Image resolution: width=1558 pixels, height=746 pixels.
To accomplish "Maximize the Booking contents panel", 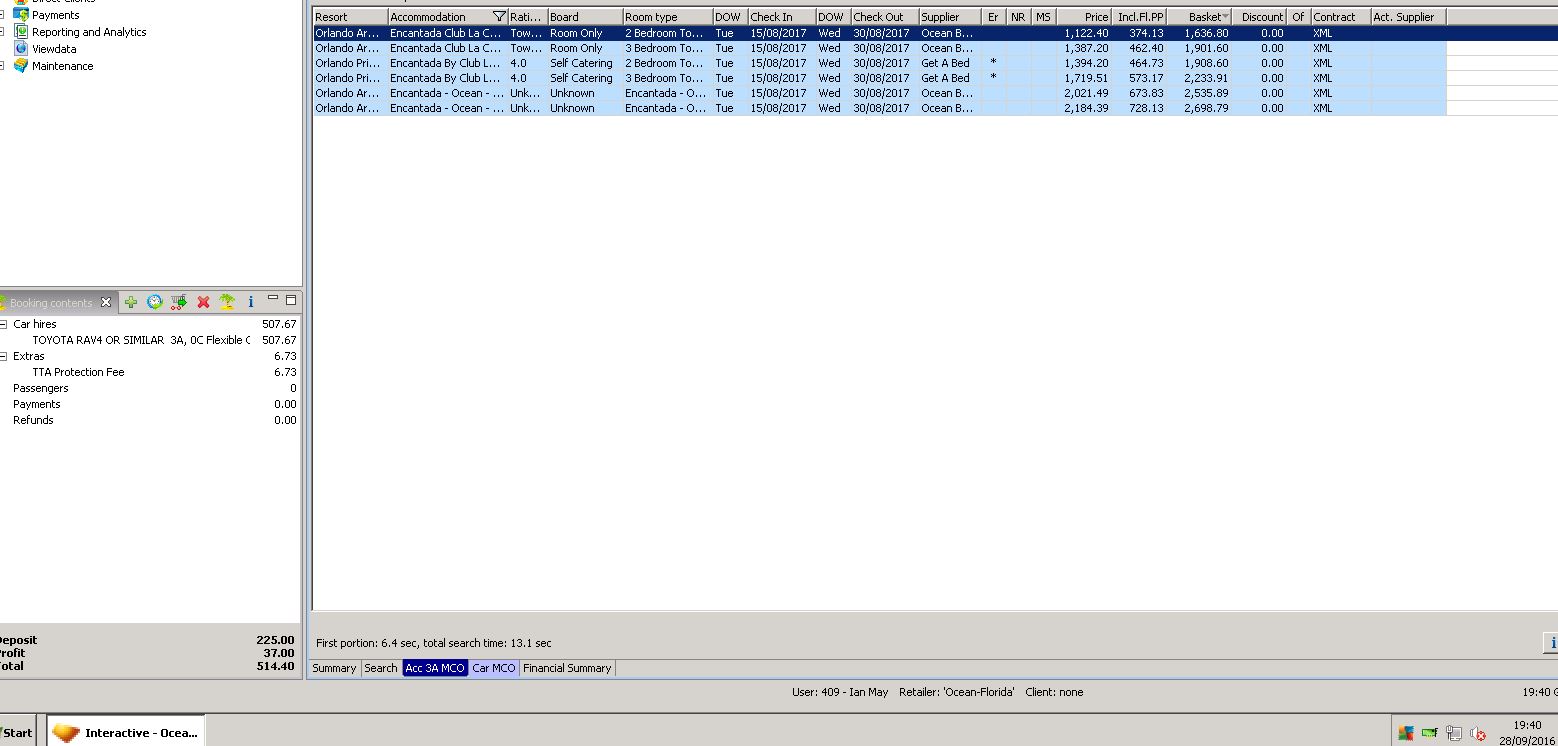I will [x=291, y=299].
